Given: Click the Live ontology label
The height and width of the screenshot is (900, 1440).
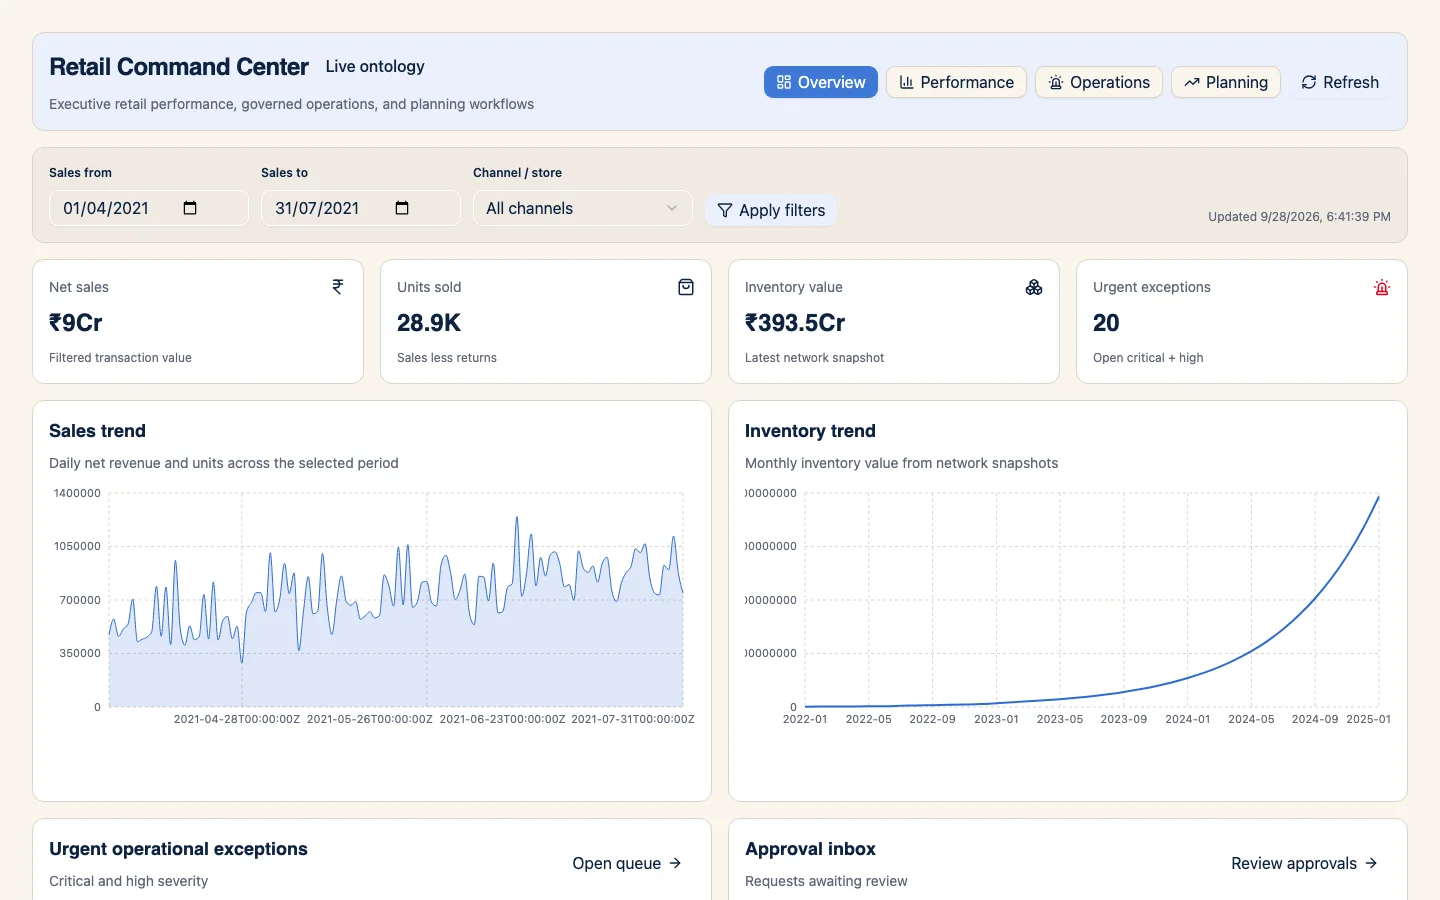Looking at the screenshot, I should (375, 66).
